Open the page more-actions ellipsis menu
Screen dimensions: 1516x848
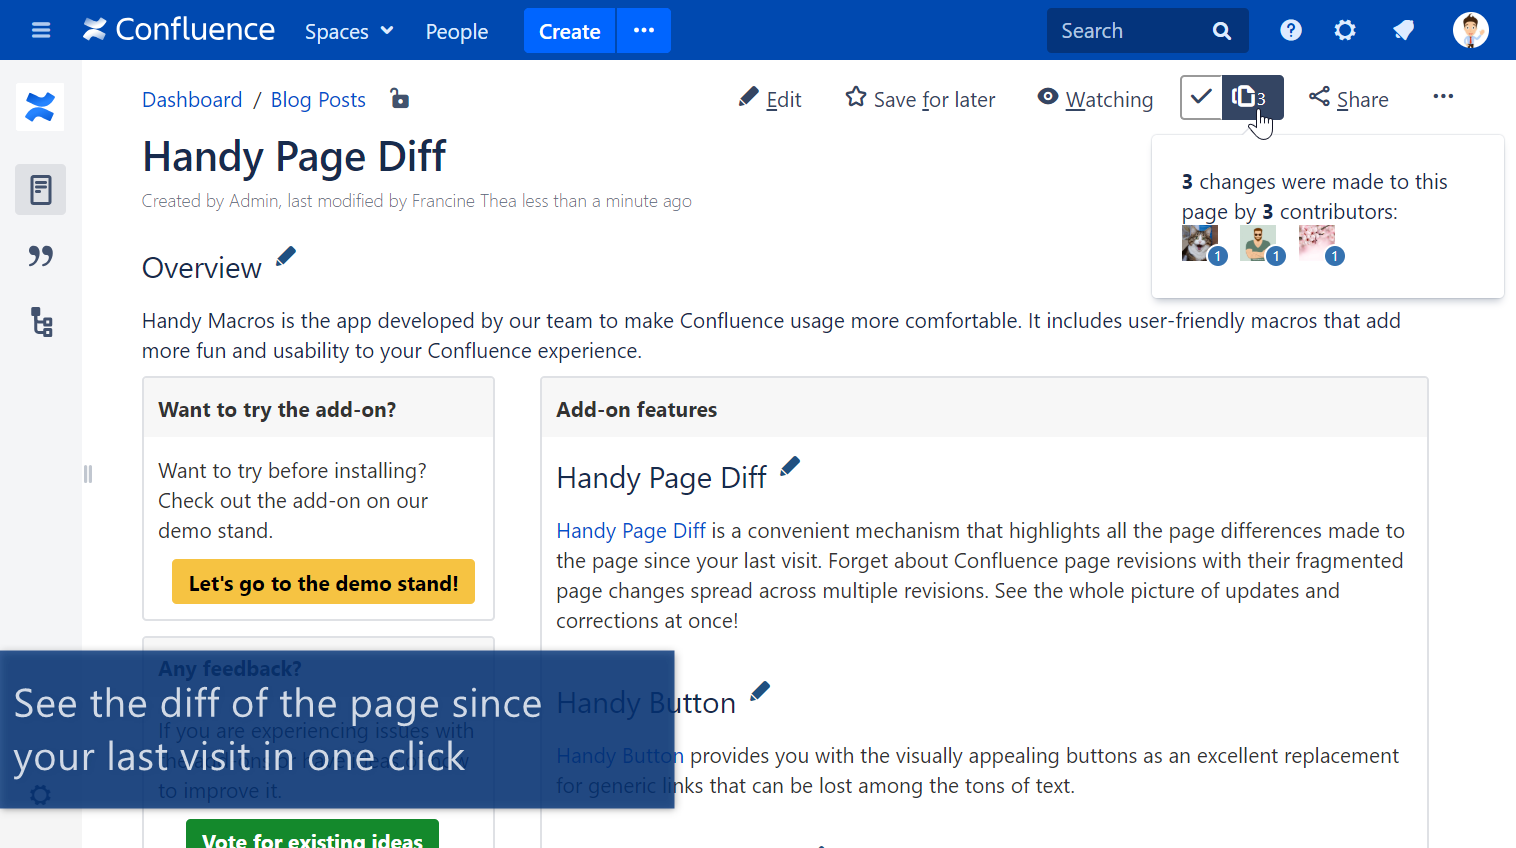(x=1443, y=96)
